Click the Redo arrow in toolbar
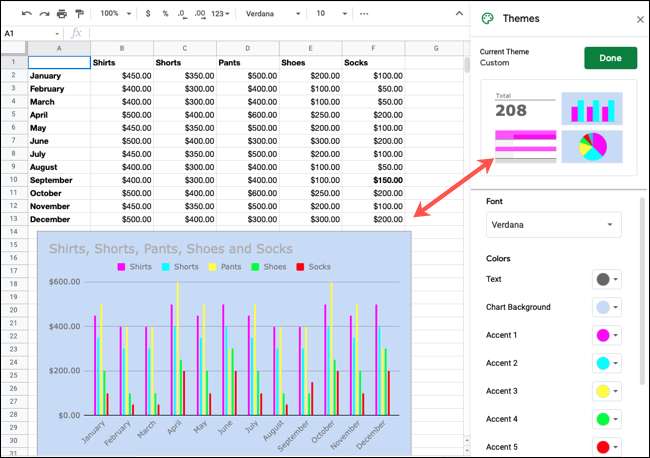The height and width of the screenshot is (458, 650). tap(44, 14)
